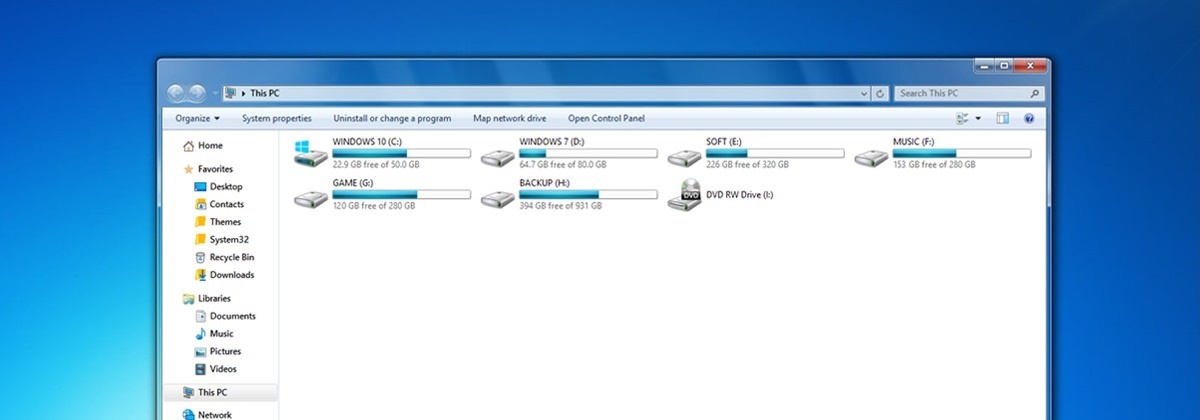1200x420 pixels.
Task: Open System32 folder in Favorites
Action: pyautogui.click(x=221, y=240)
